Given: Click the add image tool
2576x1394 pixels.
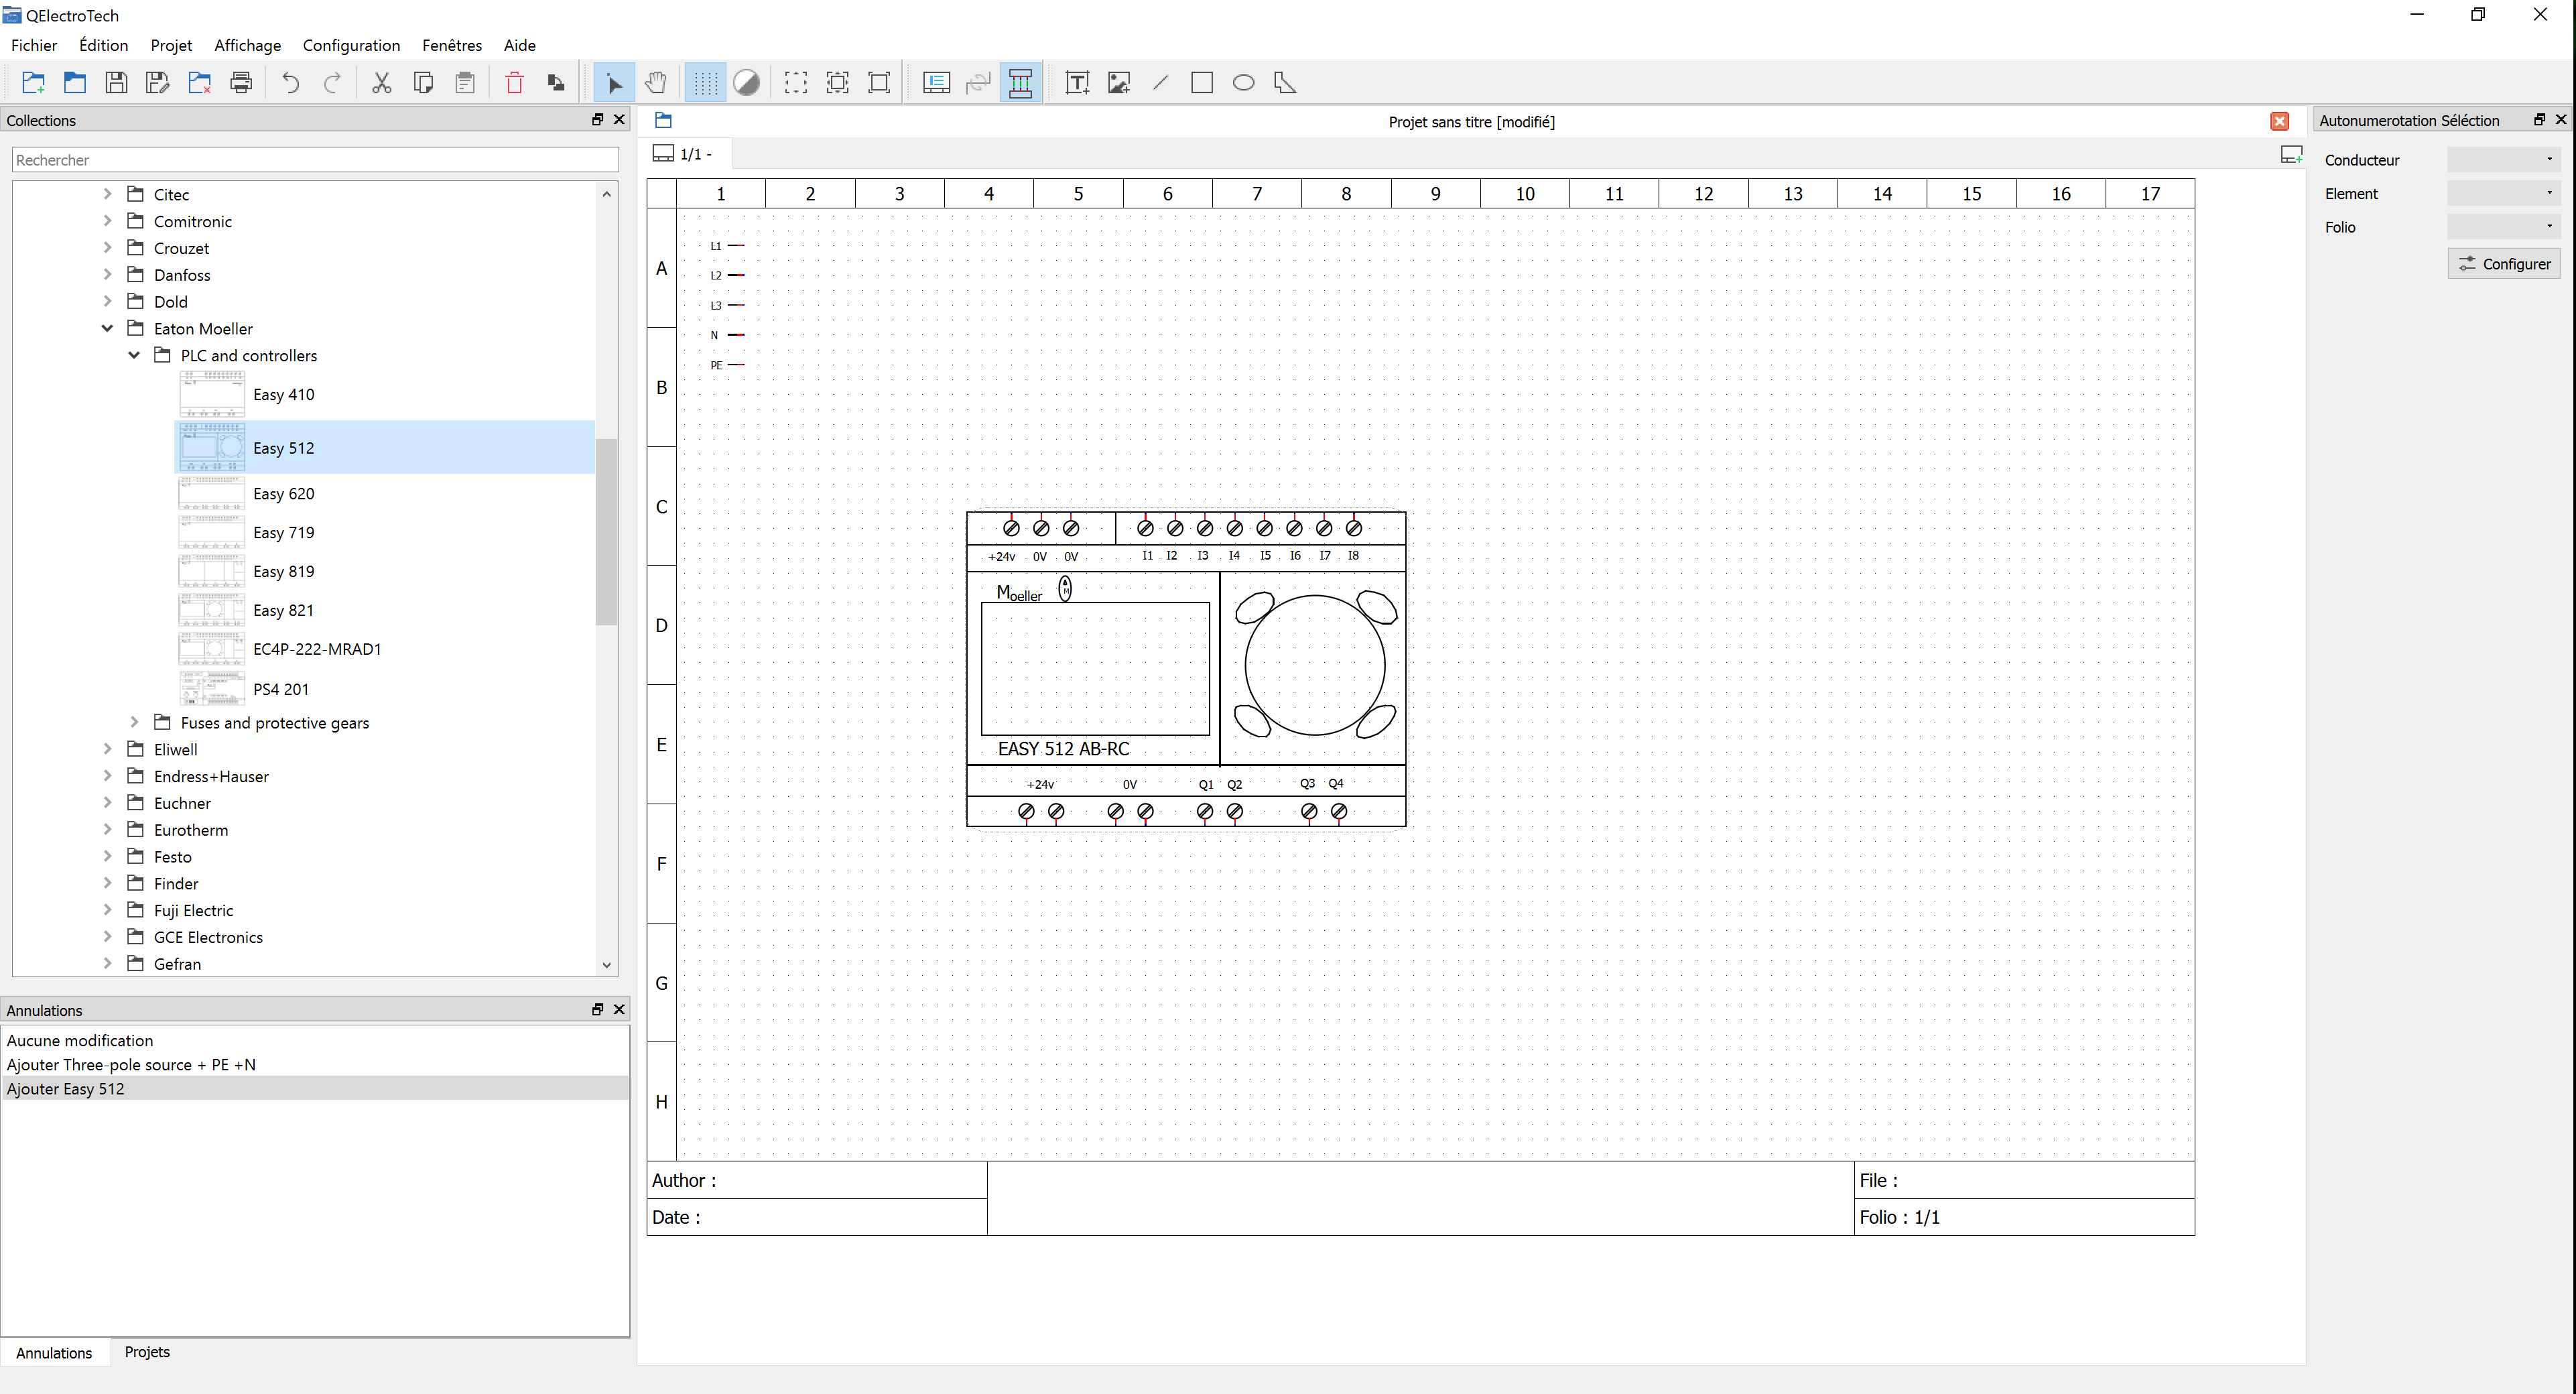Looking at the screenshot, I should tap(1119, 83).
